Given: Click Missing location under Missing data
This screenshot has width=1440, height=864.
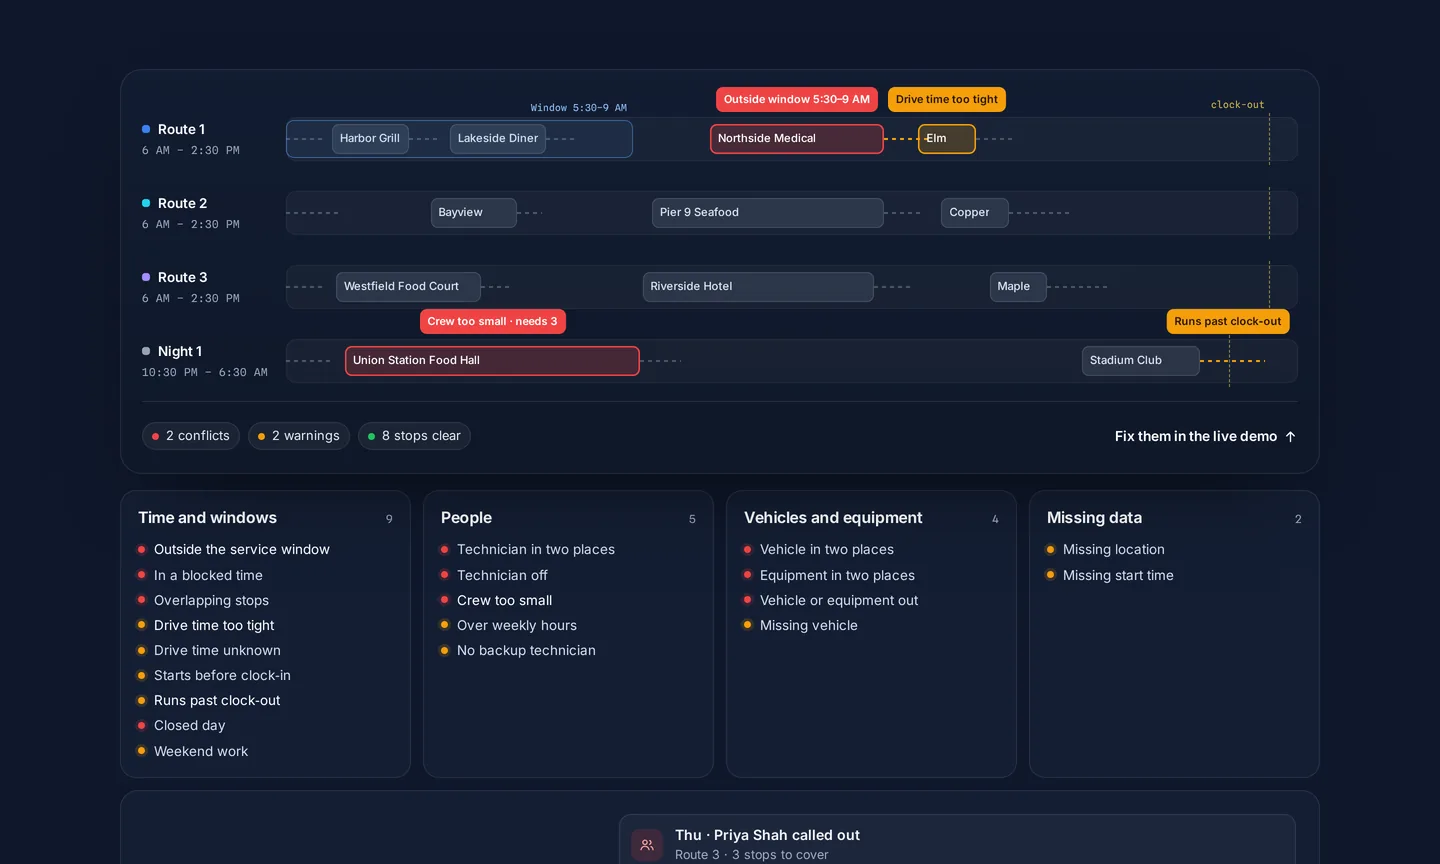Looking at the screenshot, I should coord(1114,550).
